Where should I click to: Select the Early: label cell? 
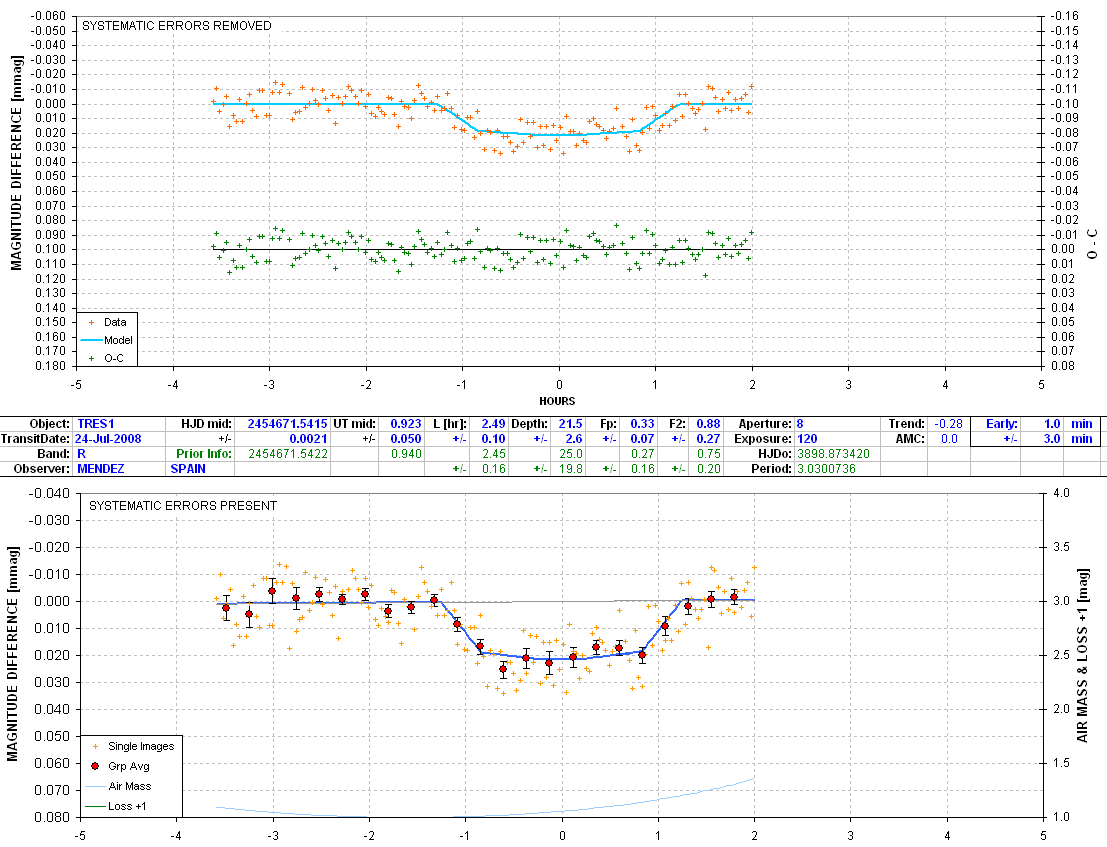(1002, 424)
